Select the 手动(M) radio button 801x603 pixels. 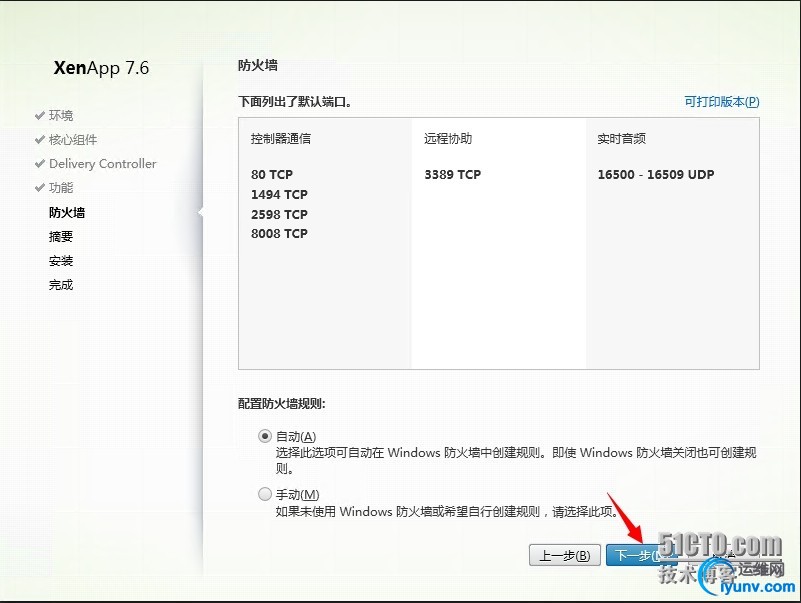click(x=265, y=494)
